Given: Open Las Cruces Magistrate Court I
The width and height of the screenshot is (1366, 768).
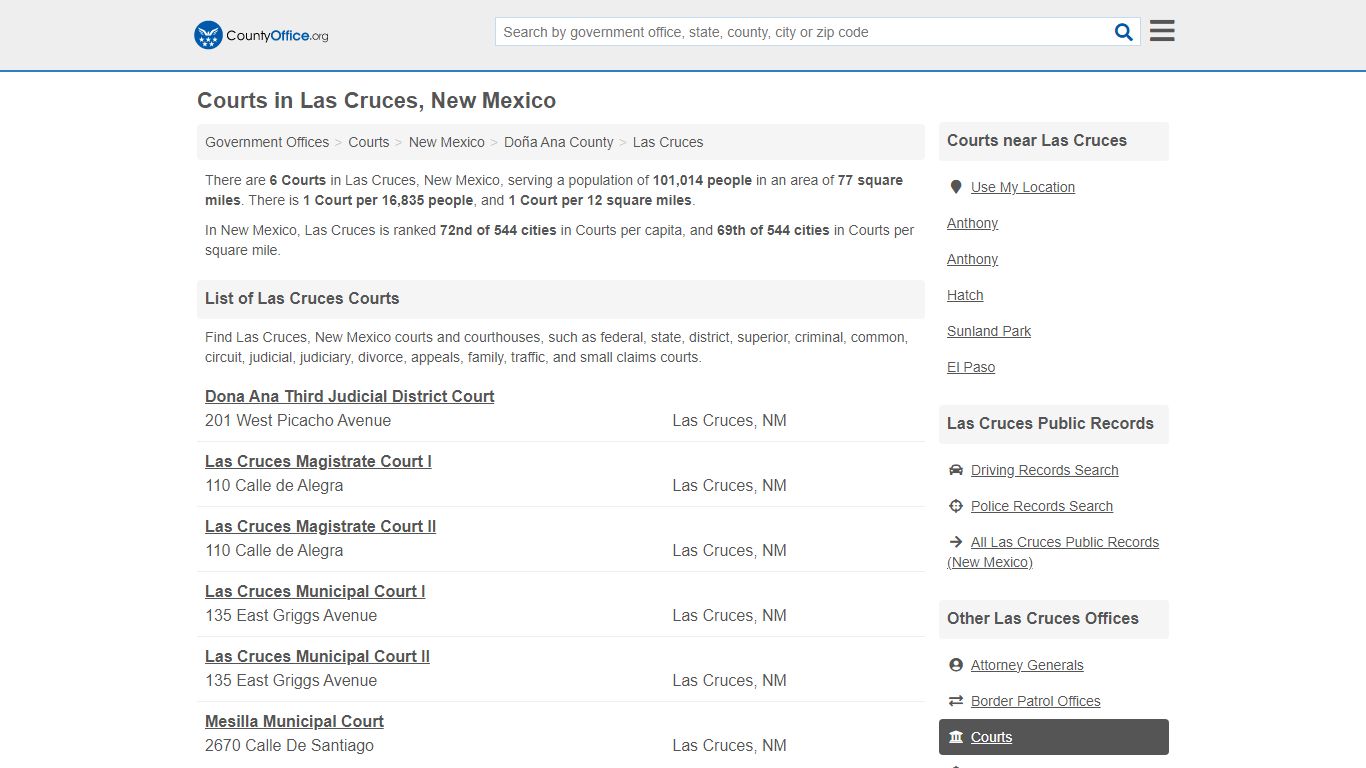Looking at the screenshot, I should click(x=318, y=461).
